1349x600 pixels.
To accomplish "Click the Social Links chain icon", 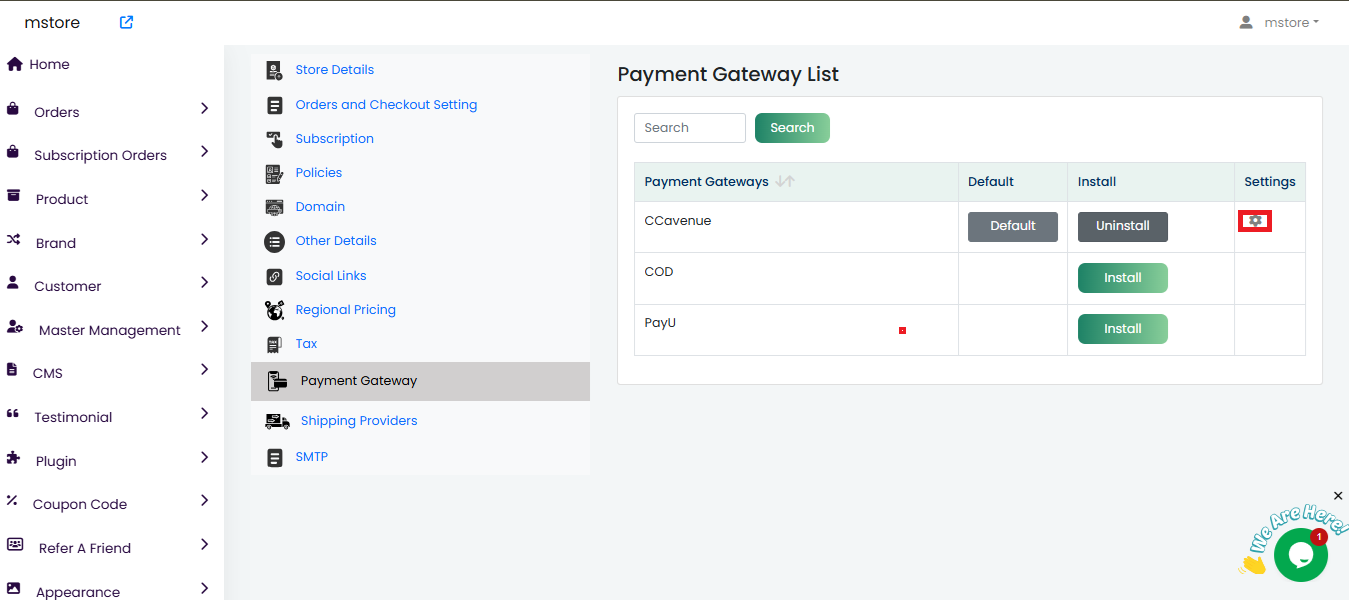I will 274,276.
